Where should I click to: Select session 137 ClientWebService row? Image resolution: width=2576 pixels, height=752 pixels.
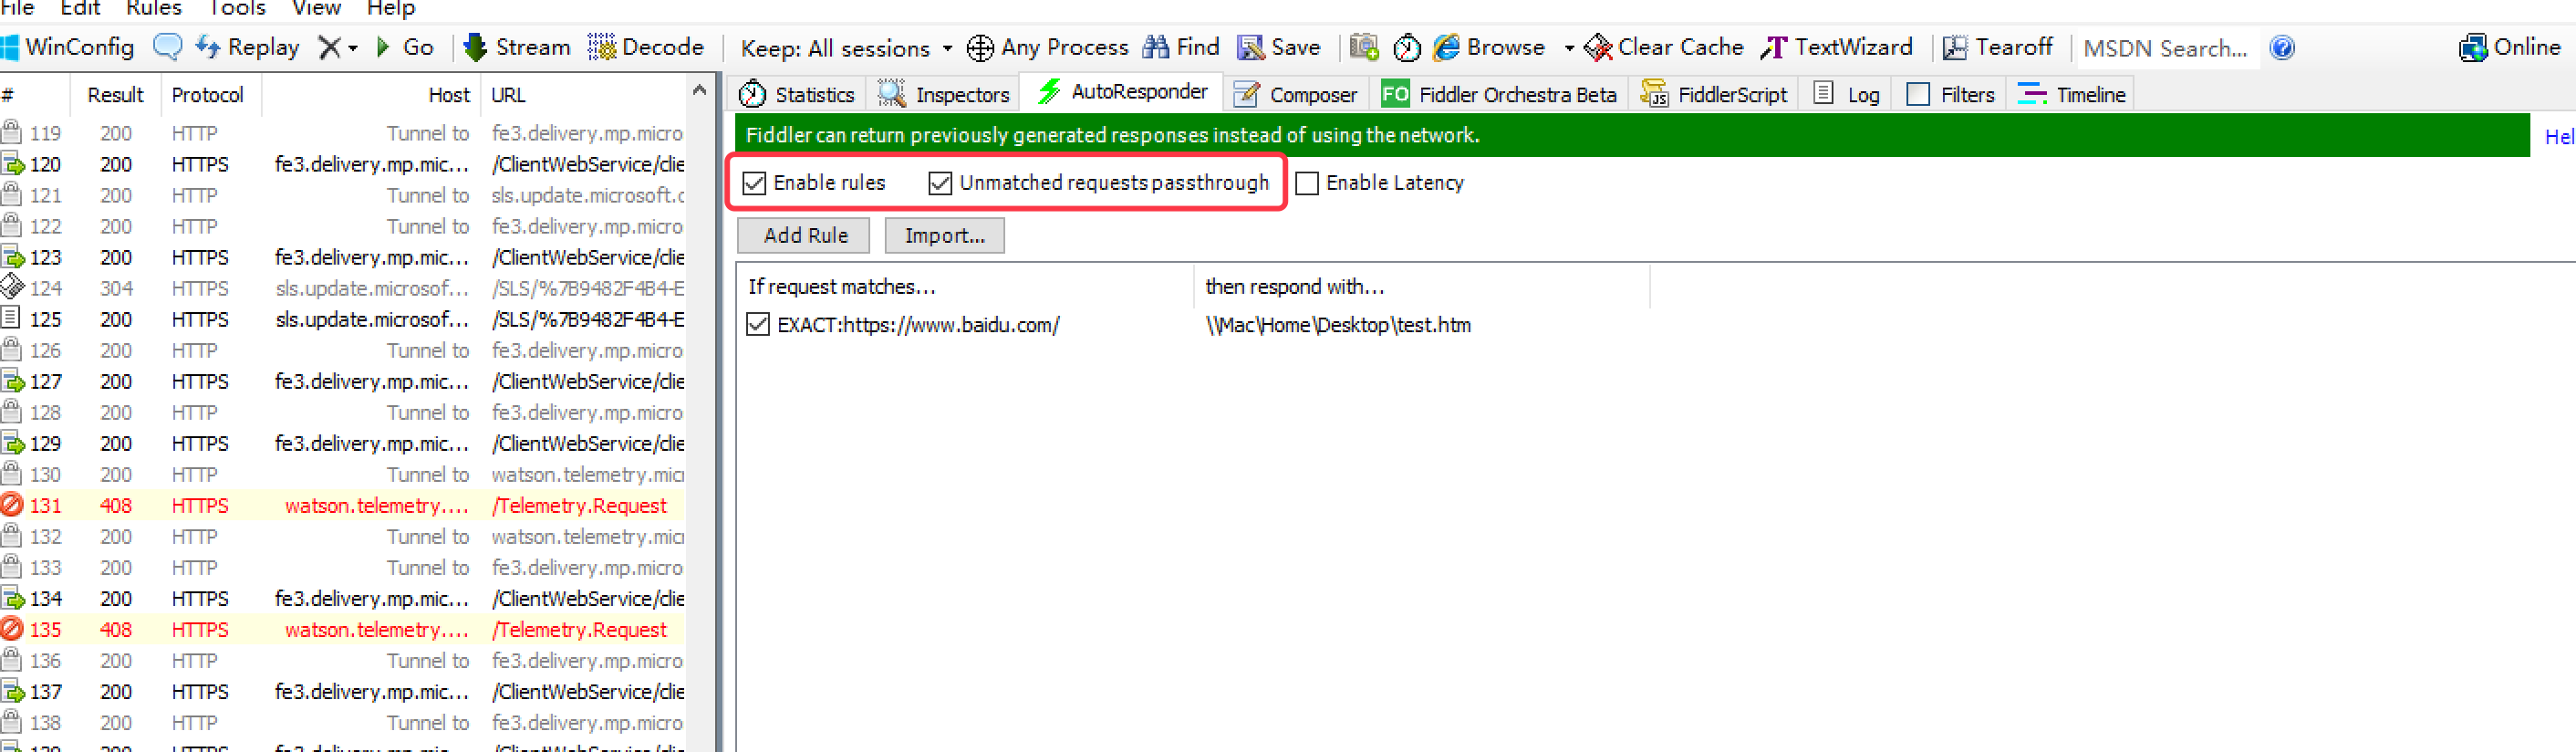pyautogui.click(x=342, y=692)
